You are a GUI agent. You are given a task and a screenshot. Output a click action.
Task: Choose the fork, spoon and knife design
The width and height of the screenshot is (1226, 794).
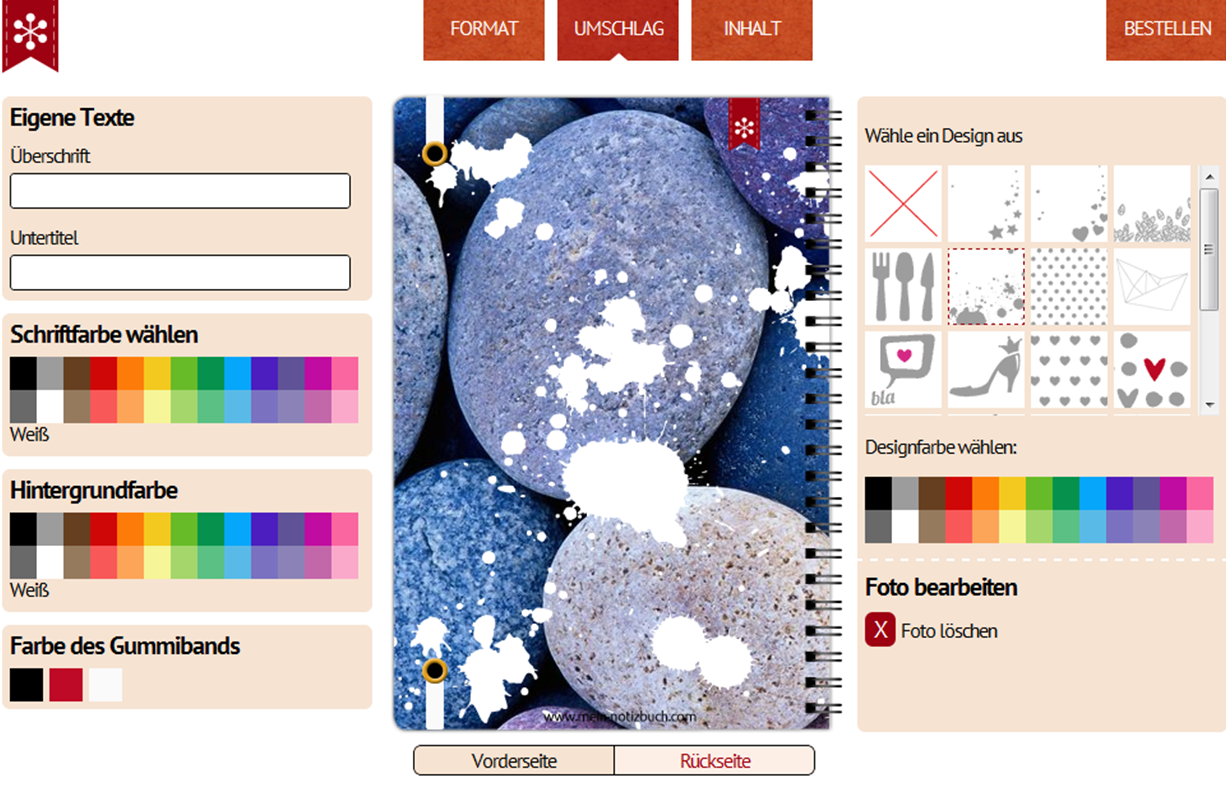click(903, 287)
